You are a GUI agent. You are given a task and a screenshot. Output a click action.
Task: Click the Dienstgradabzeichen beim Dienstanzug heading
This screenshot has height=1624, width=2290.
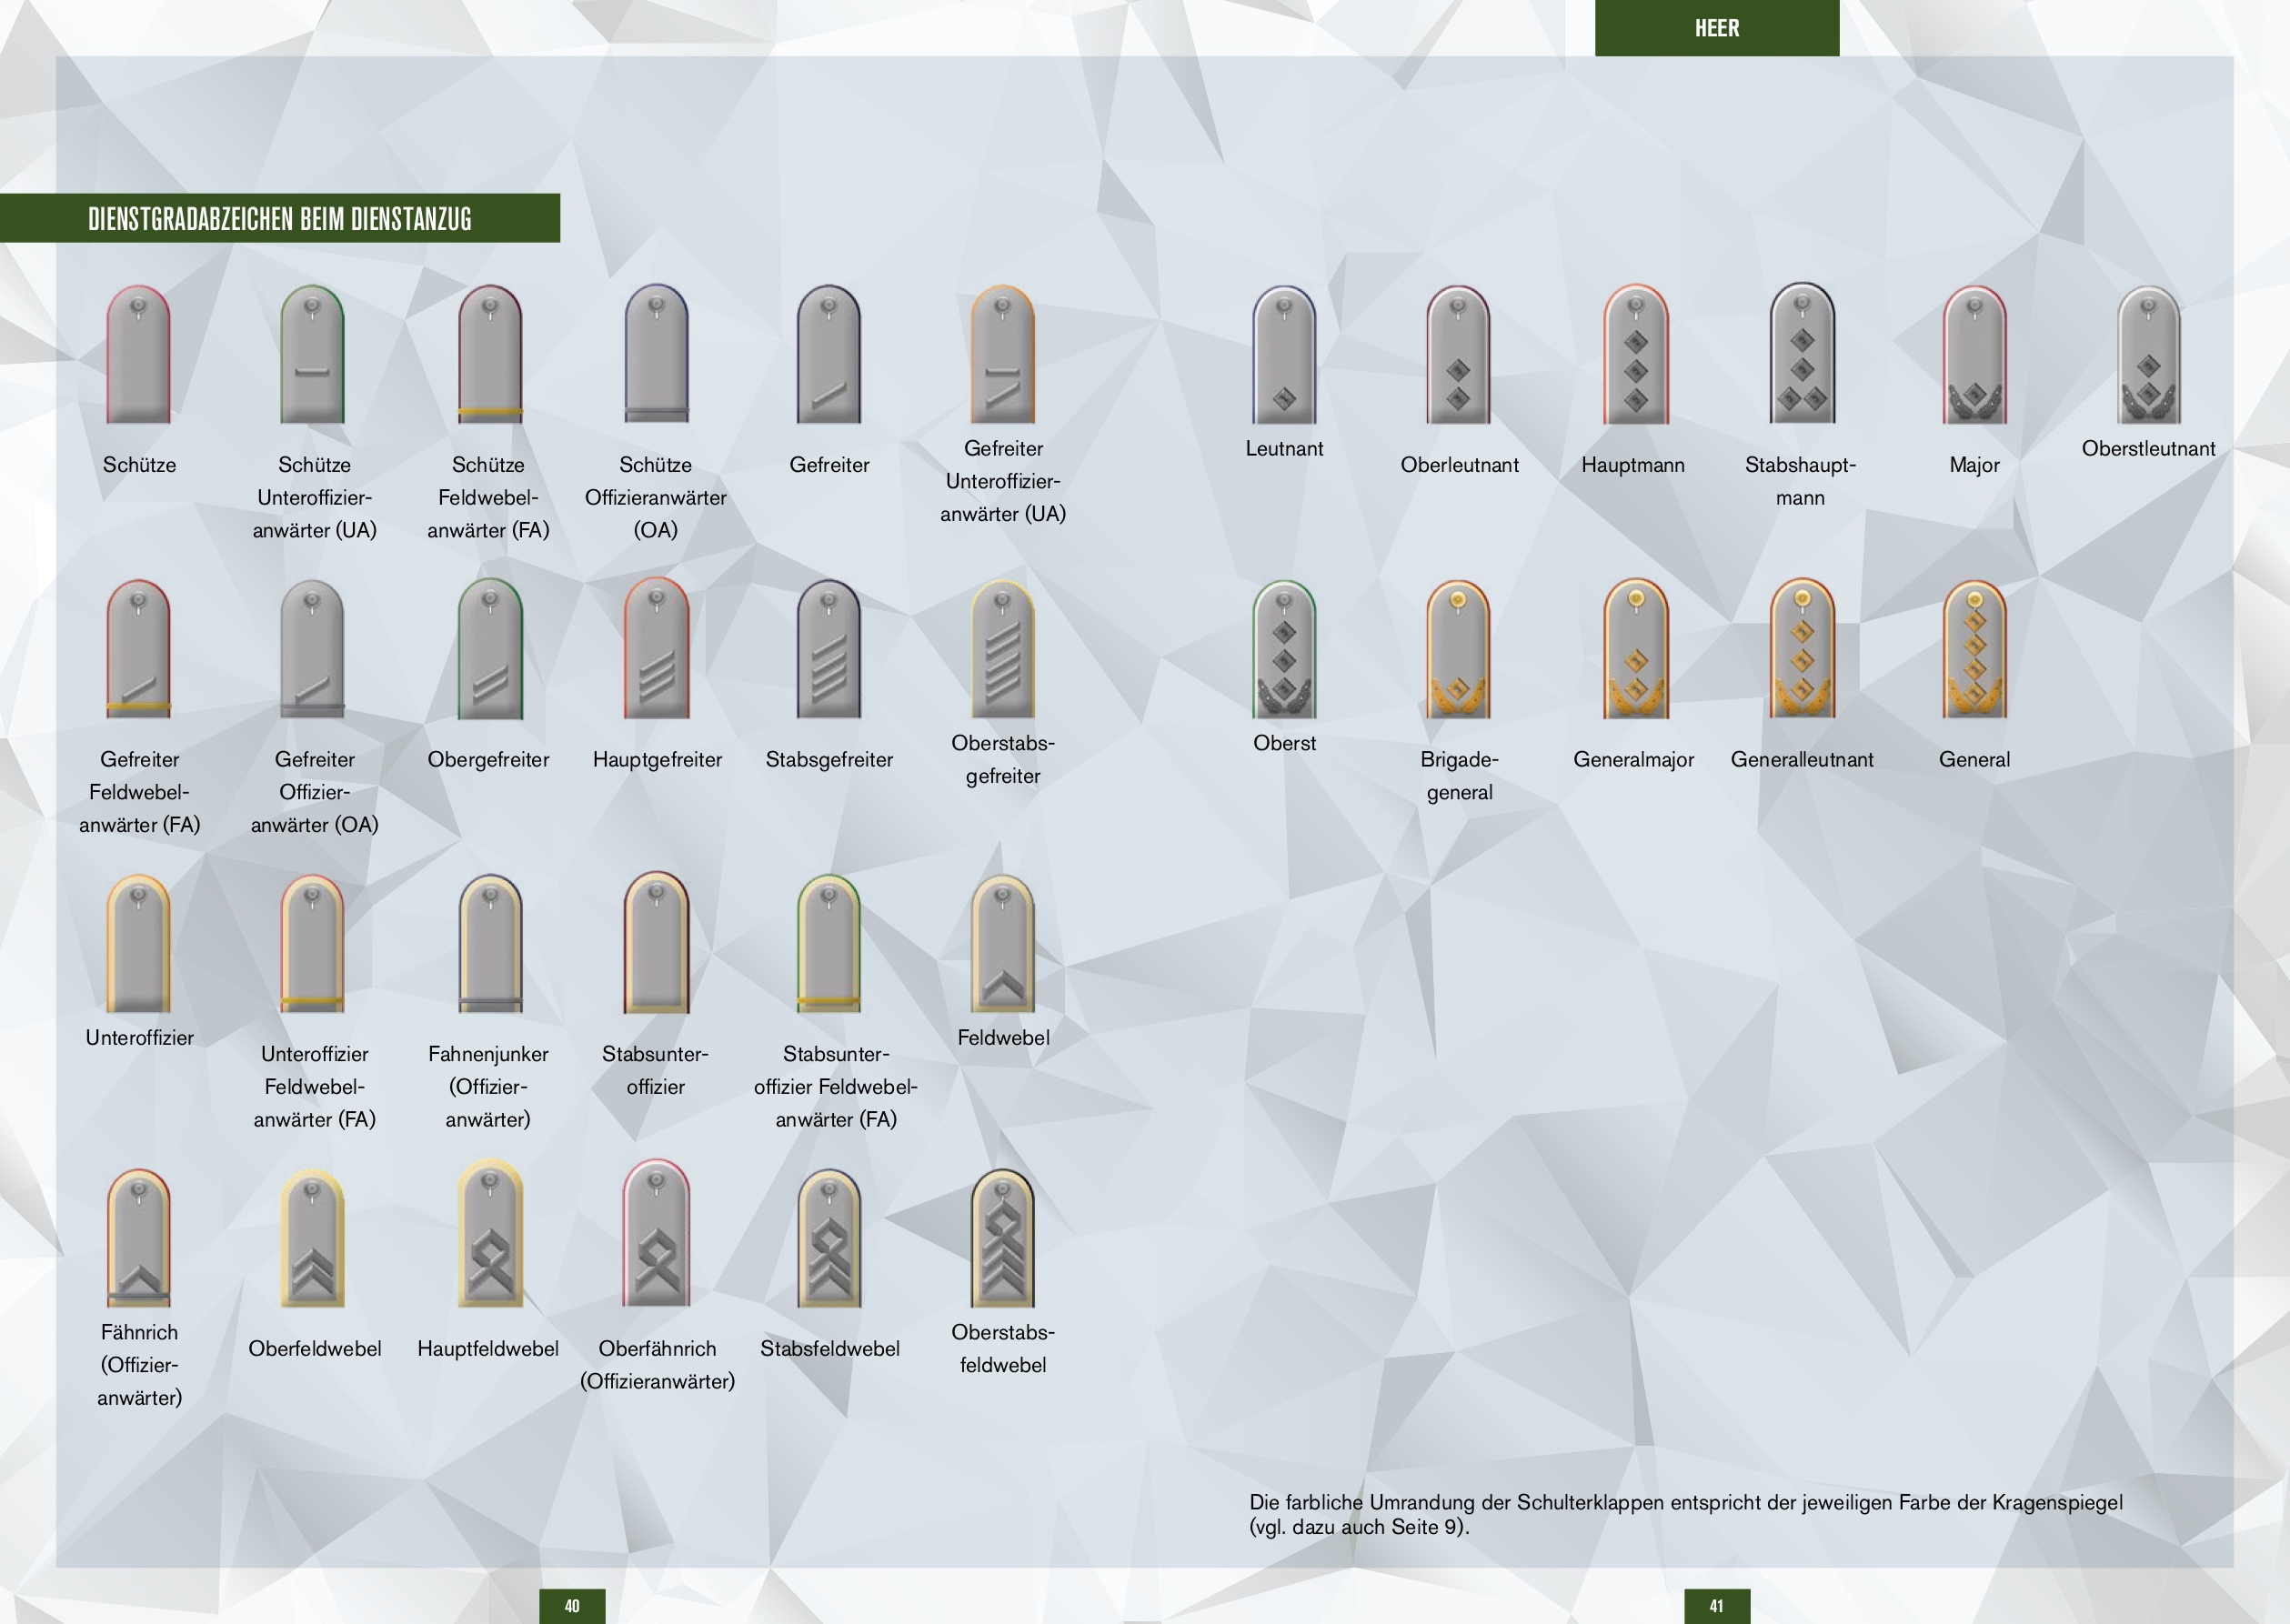pos(279,219)
